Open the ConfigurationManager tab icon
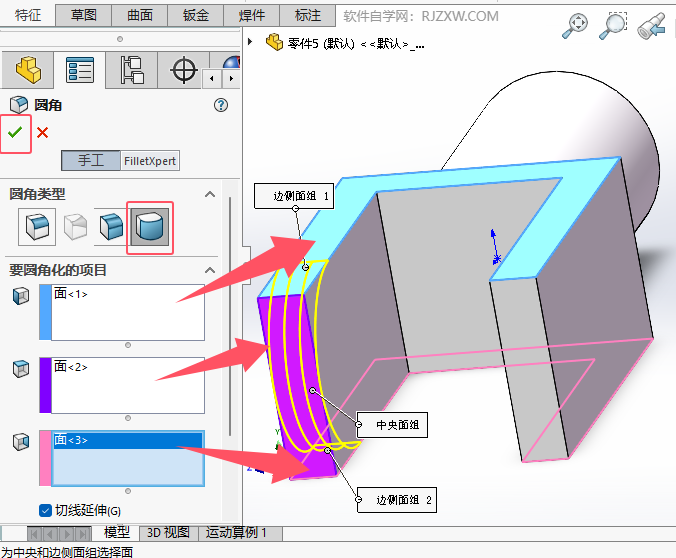 (x=131, y=70)
